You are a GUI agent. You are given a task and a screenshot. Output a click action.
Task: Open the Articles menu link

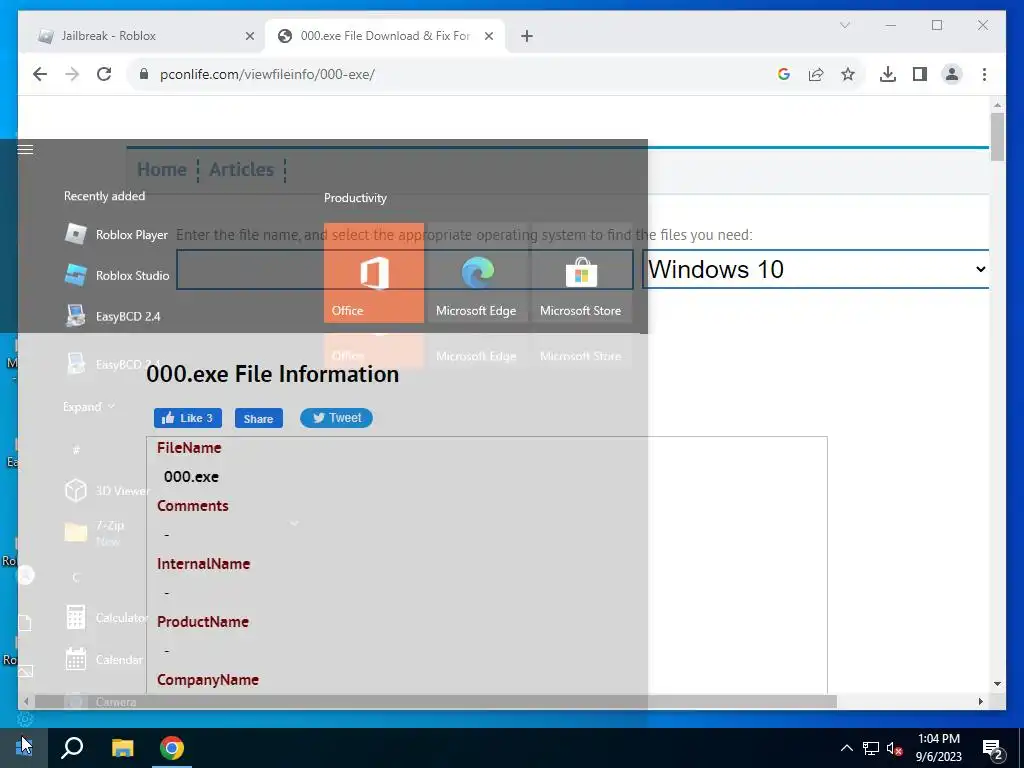[x=242, y=170]
